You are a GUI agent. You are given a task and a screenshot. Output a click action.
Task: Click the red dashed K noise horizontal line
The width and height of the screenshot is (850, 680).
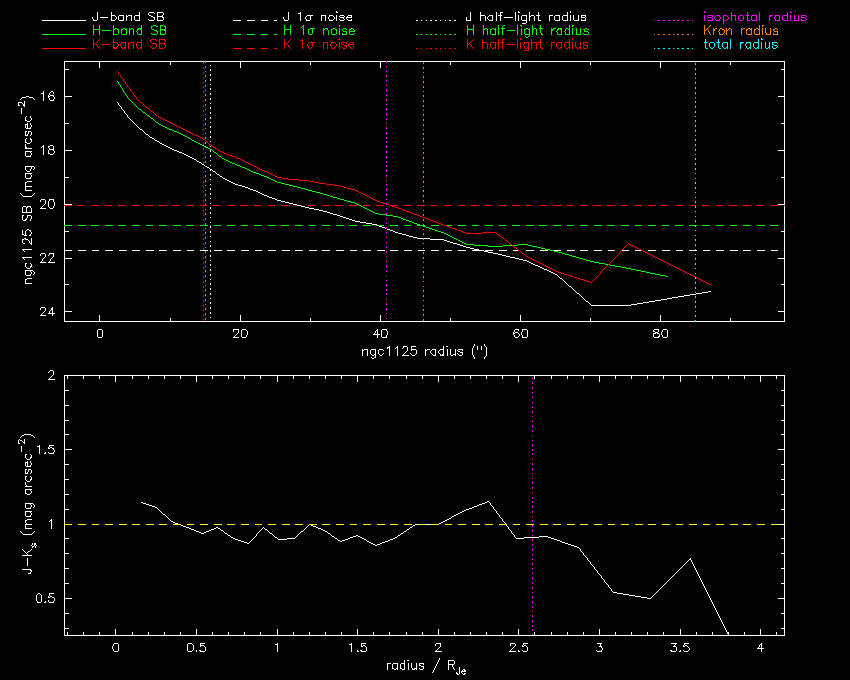pos(424,206)
